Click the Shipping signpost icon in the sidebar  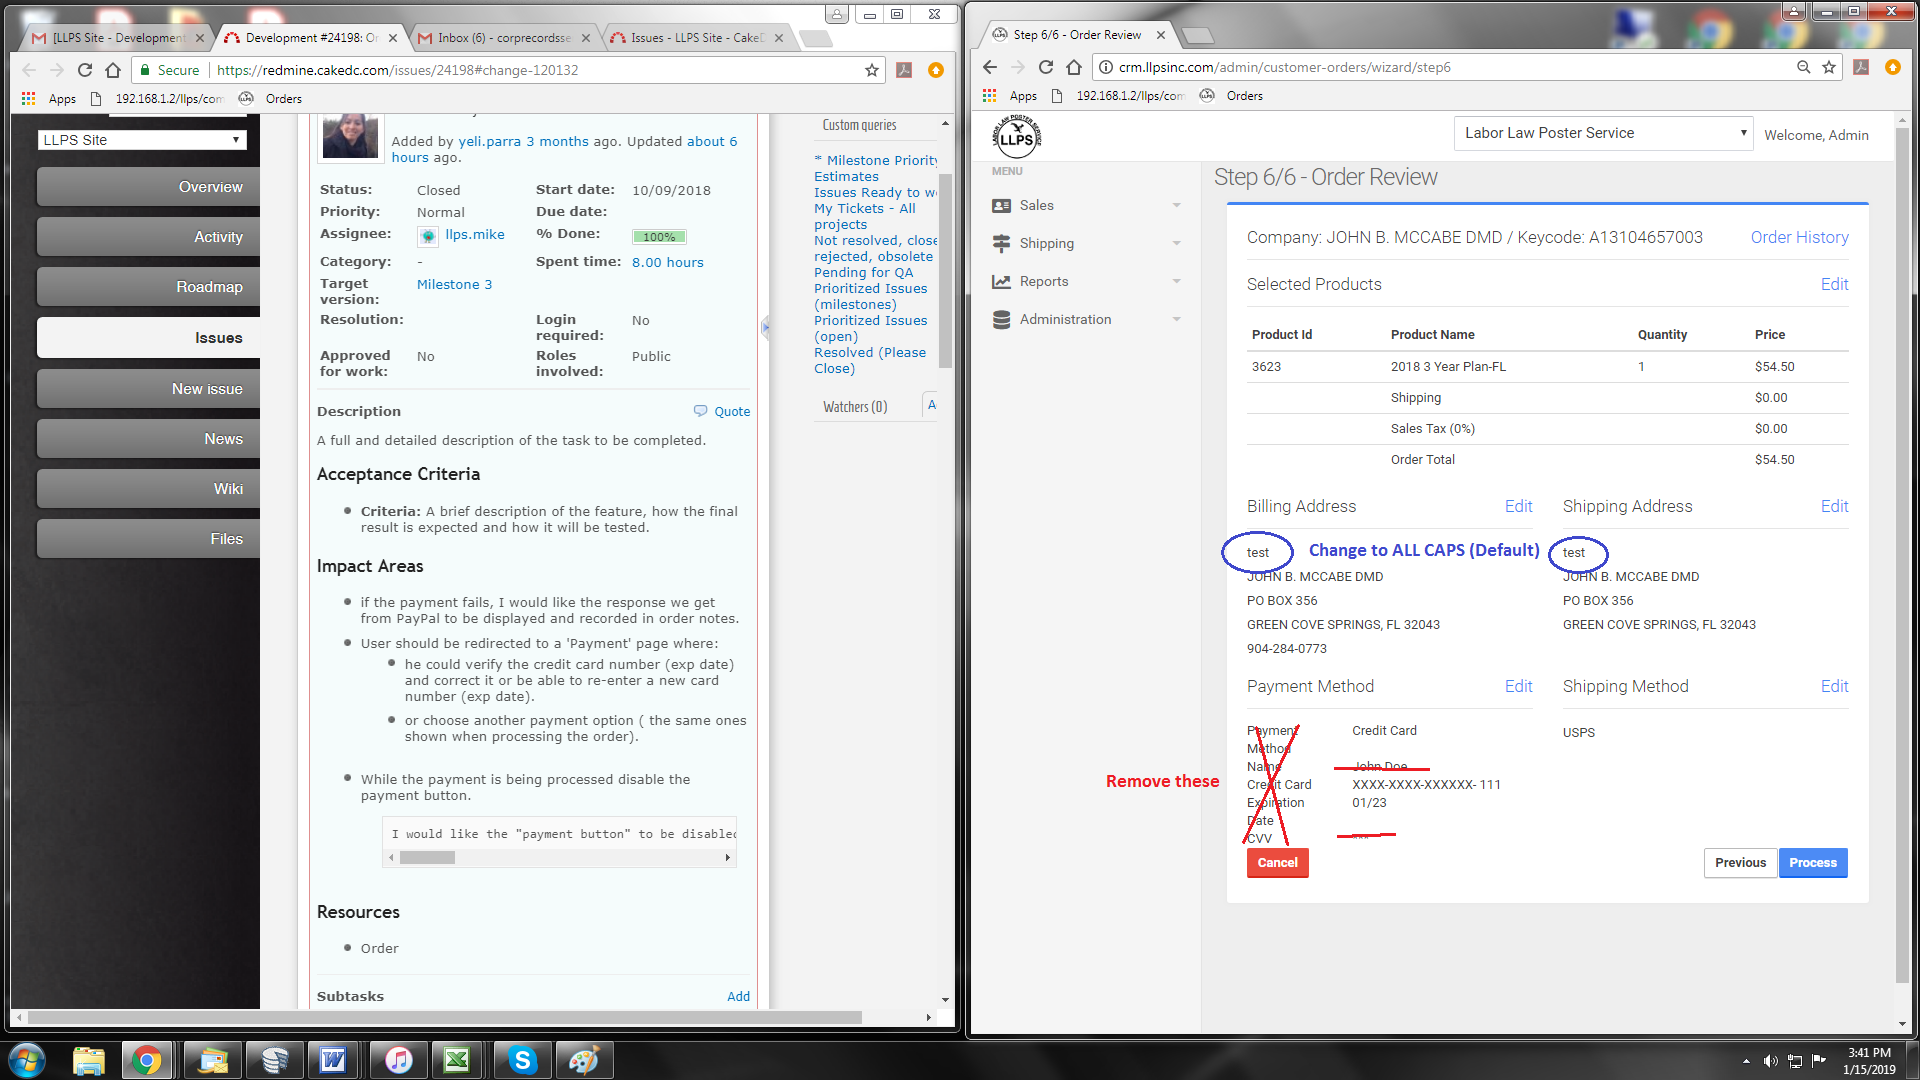(x=1001, y=243)
